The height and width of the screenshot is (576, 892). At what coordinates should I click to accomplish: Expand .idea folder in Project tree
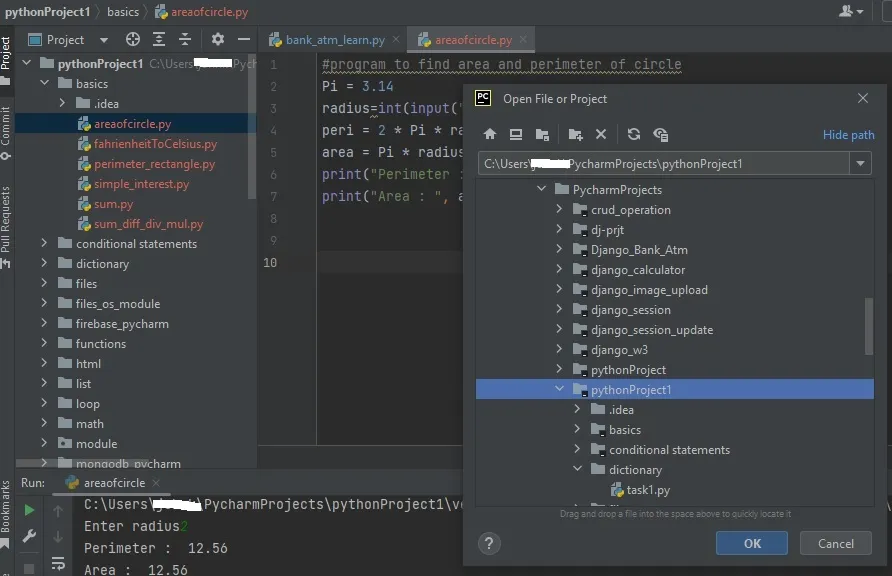pos(62,103)
